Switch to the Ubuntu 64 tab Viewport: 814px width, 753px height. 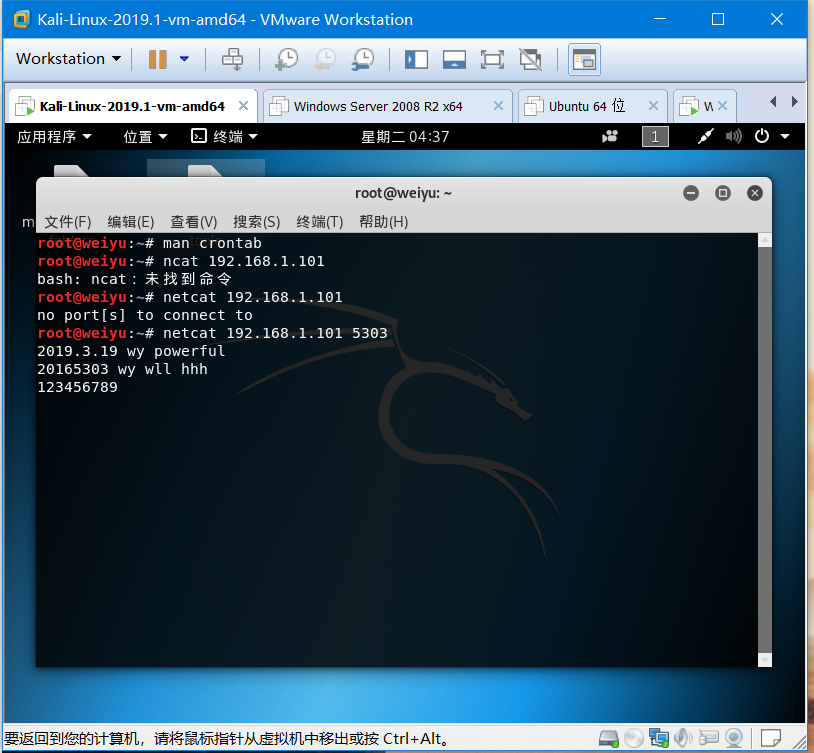tap(587, 106)
